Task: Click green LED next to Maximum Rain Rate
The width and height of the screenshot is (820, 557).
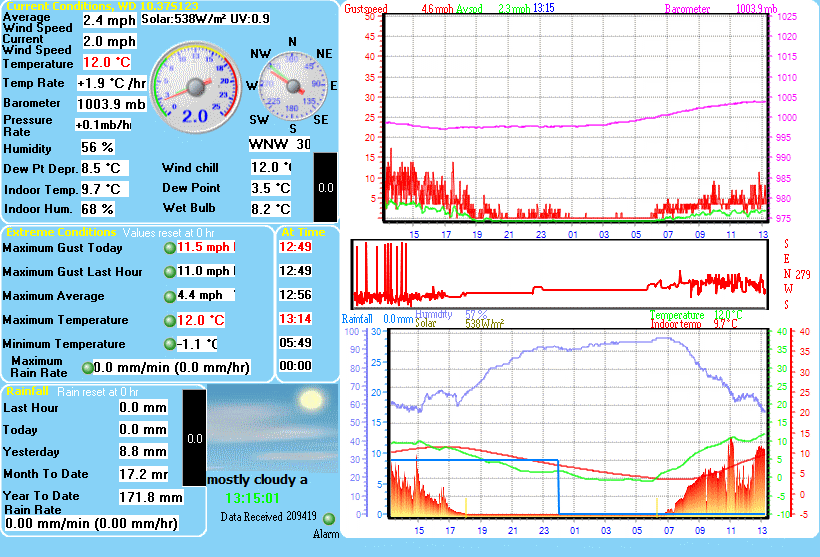Action: [87, 368]
